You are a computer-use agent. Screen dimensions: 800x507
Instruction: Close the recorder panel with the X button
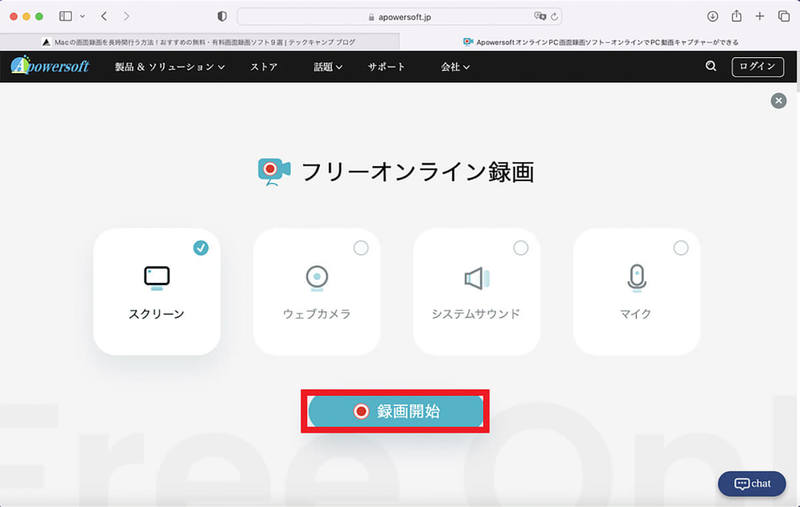tap(778, 101)
